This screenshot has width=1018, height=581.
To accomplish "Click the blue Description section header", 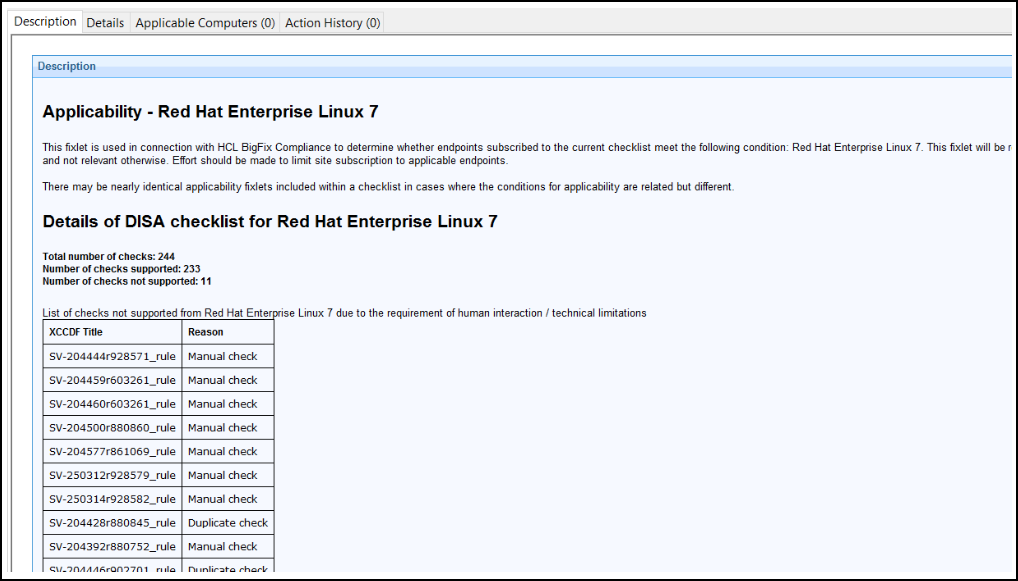I will 521,66.
